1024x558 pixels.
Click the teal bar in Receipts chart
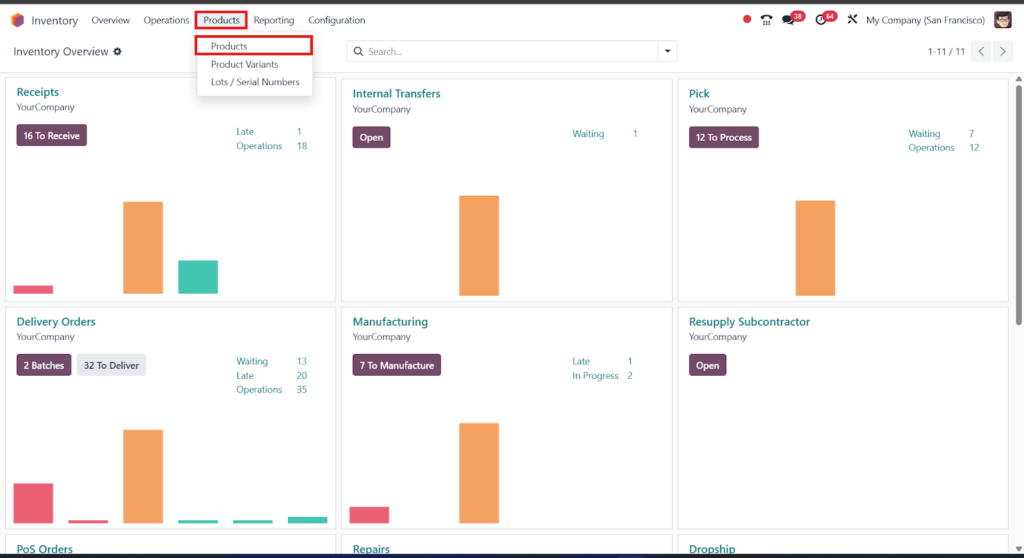click(x=198, y=277)
